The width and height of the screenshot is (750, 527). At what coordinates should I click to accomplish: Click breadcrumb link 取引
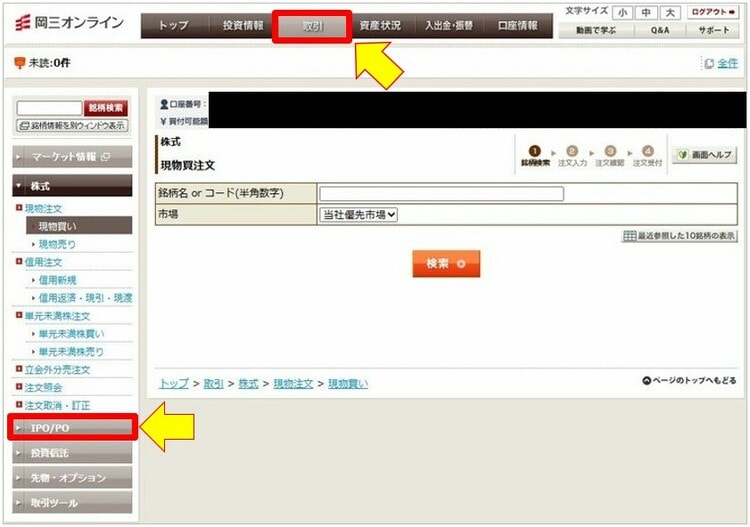click(x=213, y=384)
